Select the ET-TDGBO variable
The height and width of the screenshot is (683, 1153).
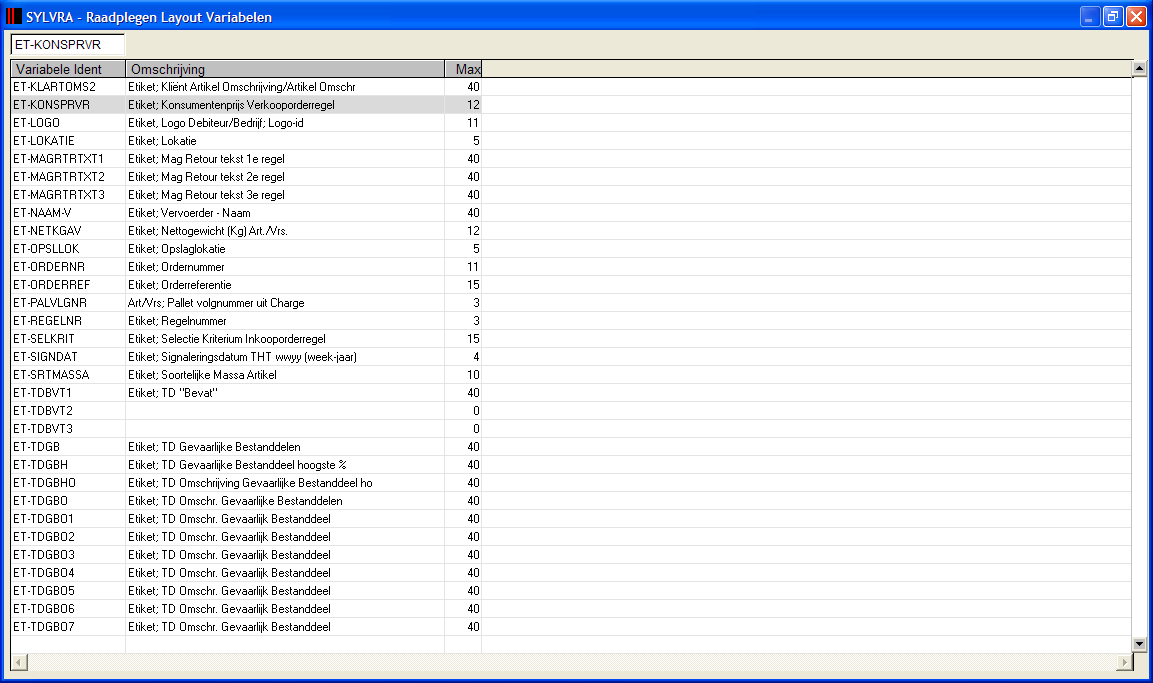(40, 501)
